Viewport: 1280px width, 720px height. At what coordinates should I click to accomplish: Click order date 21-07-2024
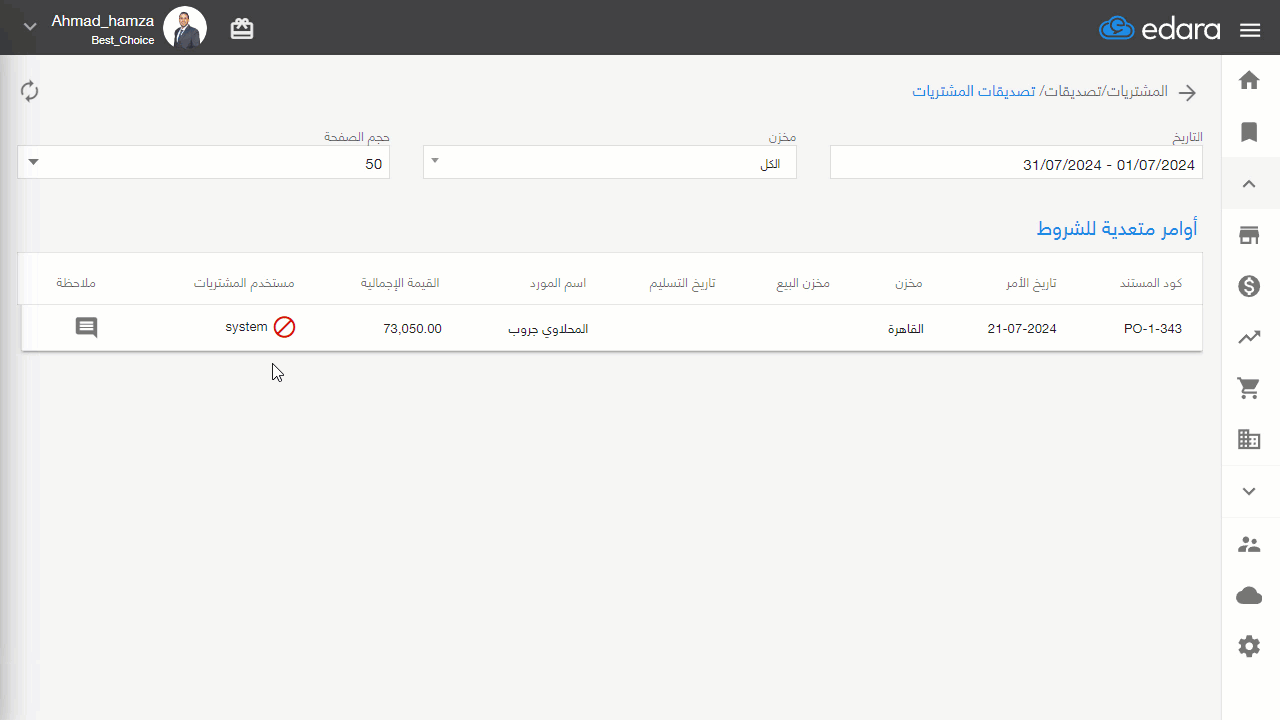pyautogui.click(x=1022, y=329)
